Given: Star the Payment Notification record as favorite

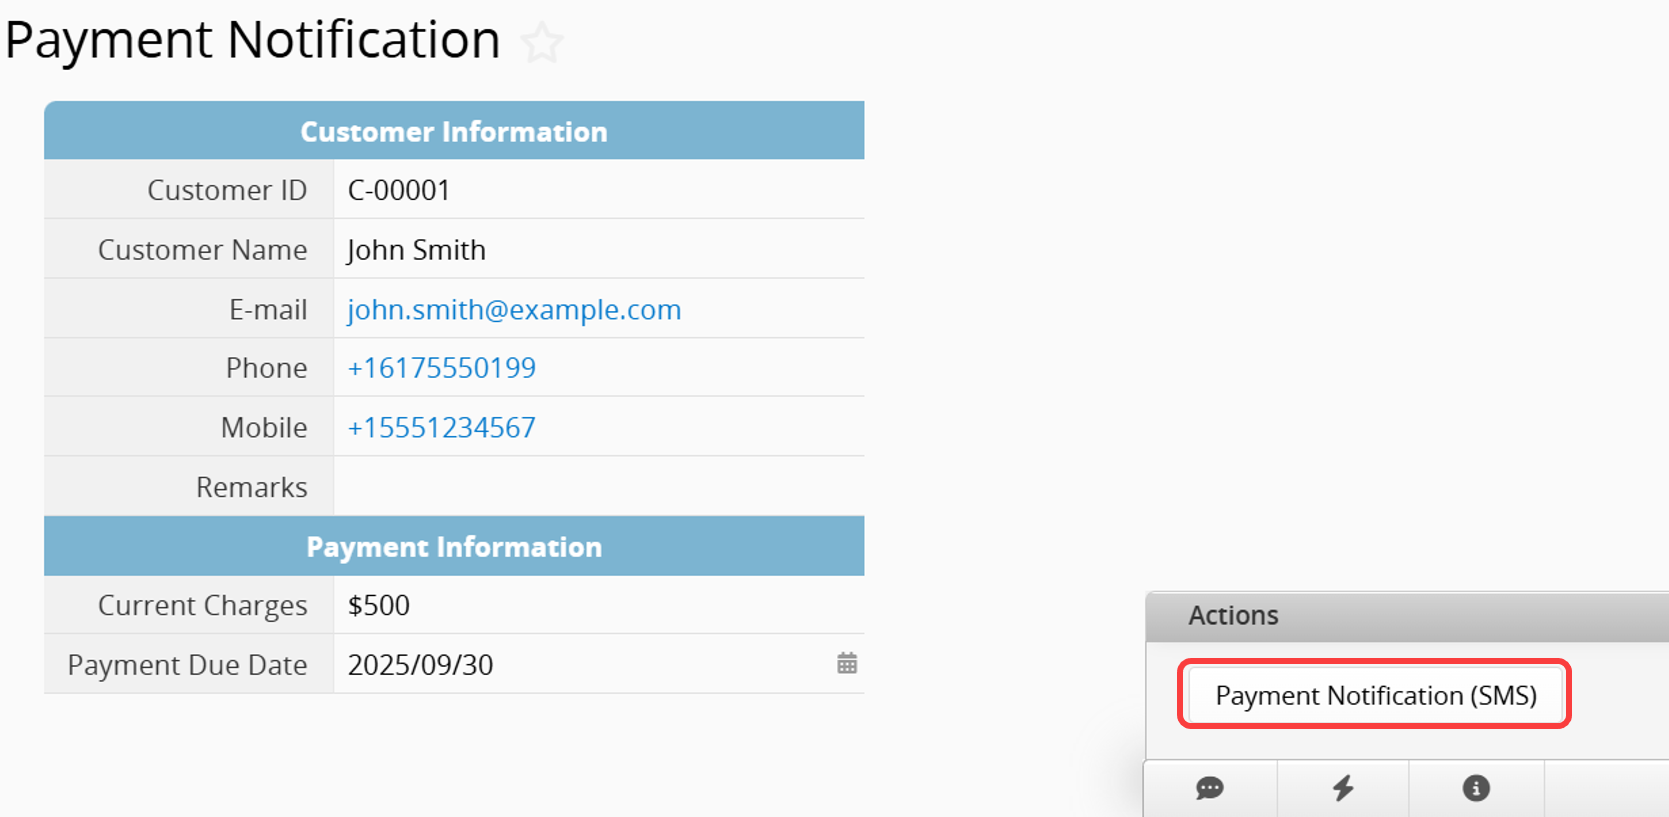Looking at the screenshot, I should 543,43.
